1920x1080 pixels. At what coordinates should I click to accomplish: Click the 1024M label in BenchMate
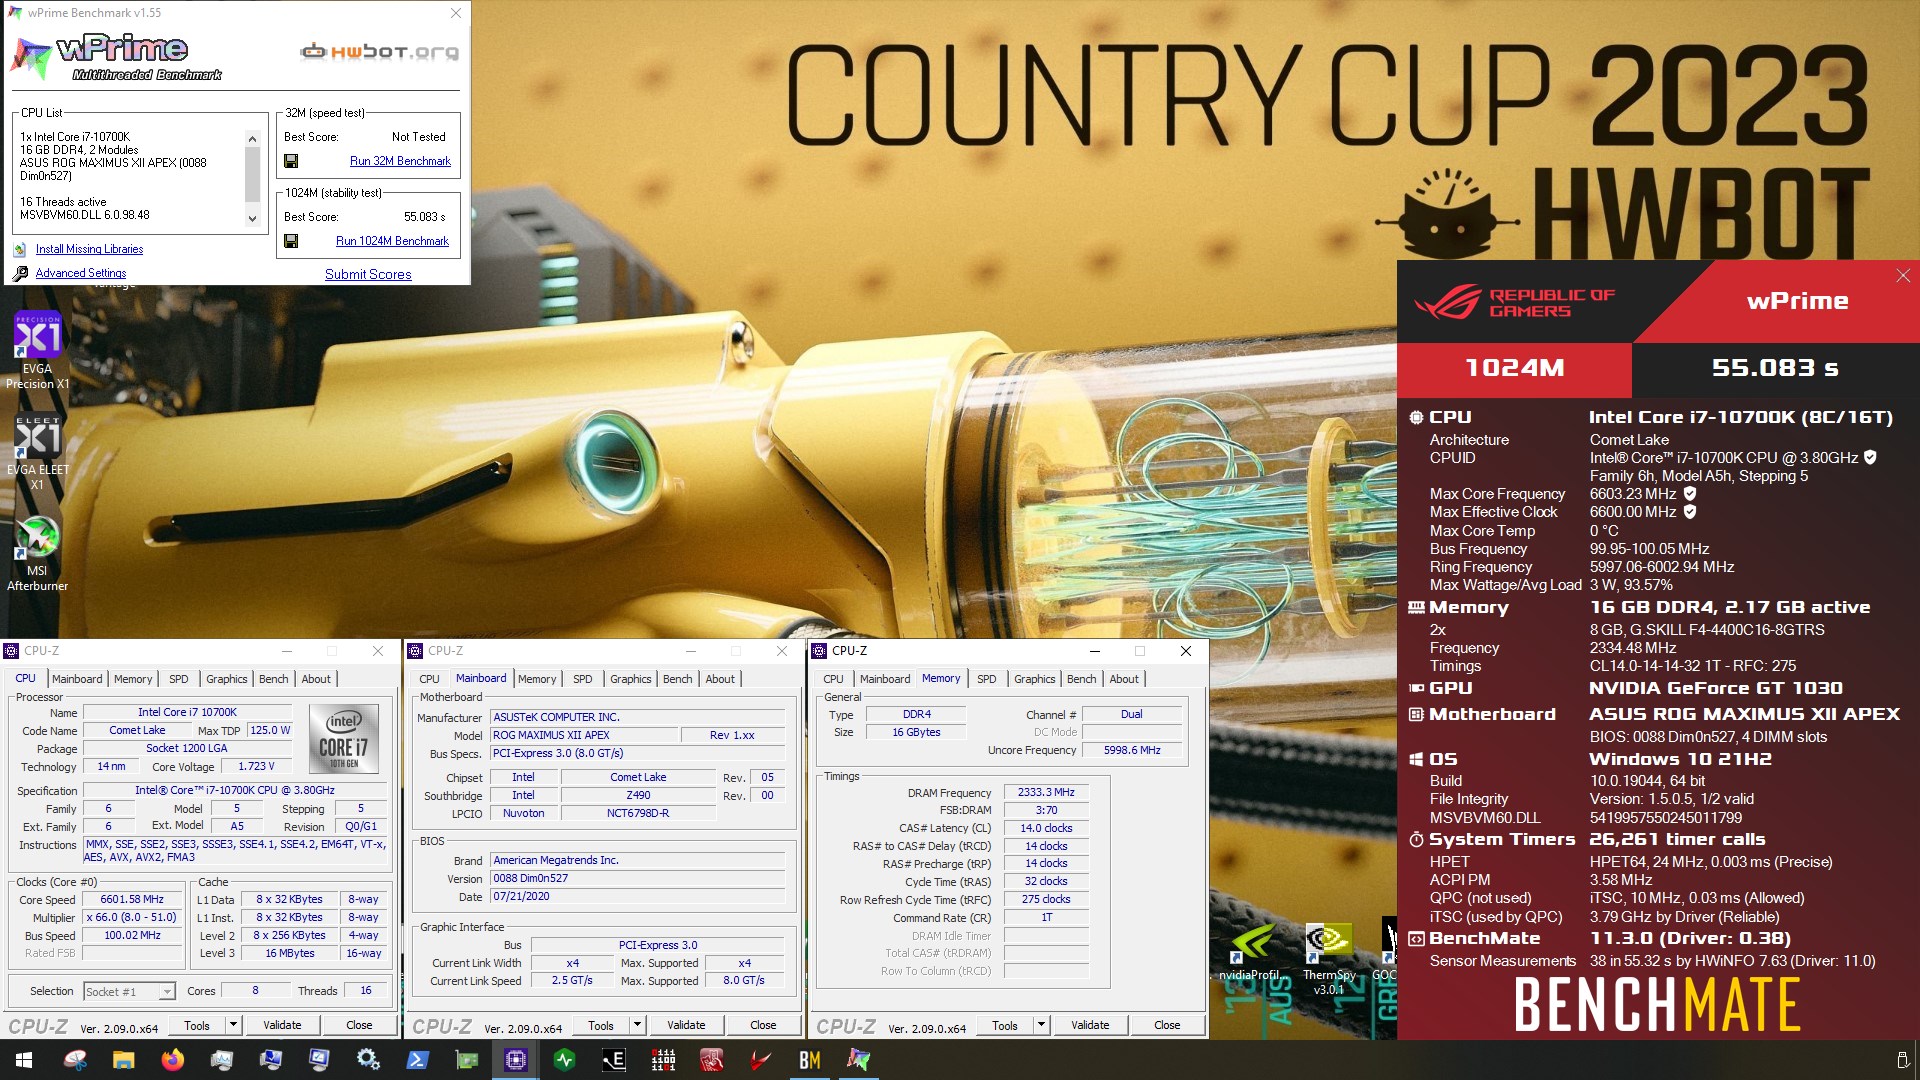pos(1514,368)
